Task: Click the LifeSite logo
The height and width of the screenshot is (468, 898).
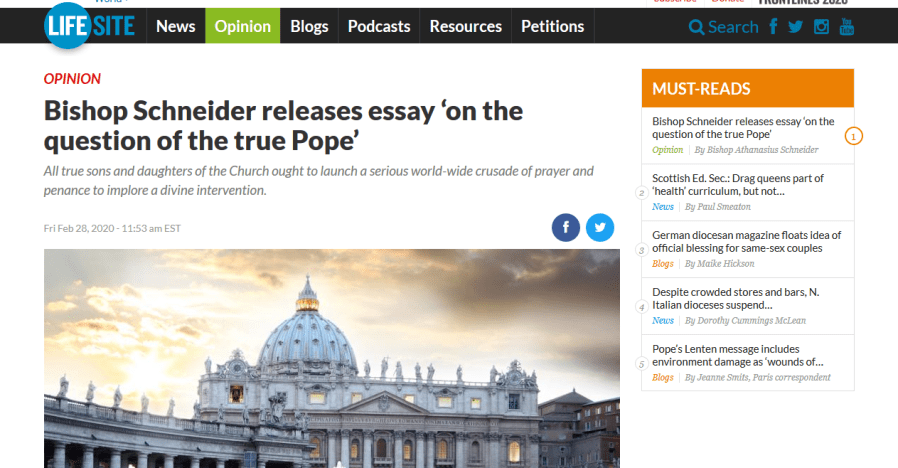Action: pos(90,26)
